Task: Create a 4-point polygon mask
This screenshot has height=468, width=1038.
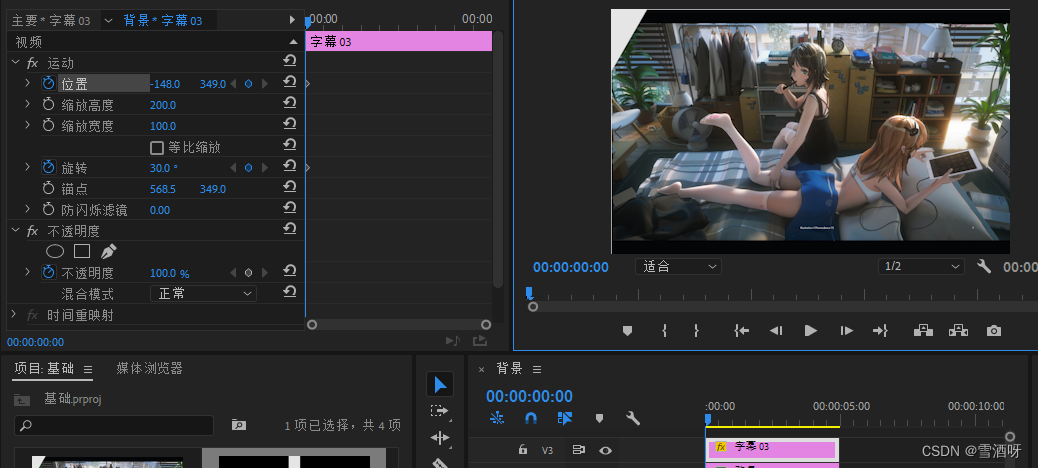Action: (x=81, y=252)
